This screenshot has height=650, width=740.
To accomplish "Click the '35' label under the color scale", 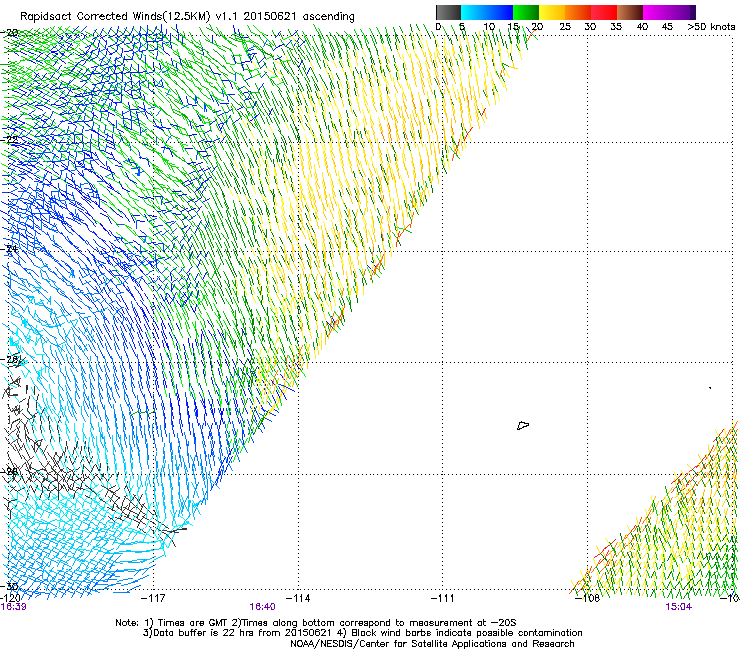I will [616, 27].
